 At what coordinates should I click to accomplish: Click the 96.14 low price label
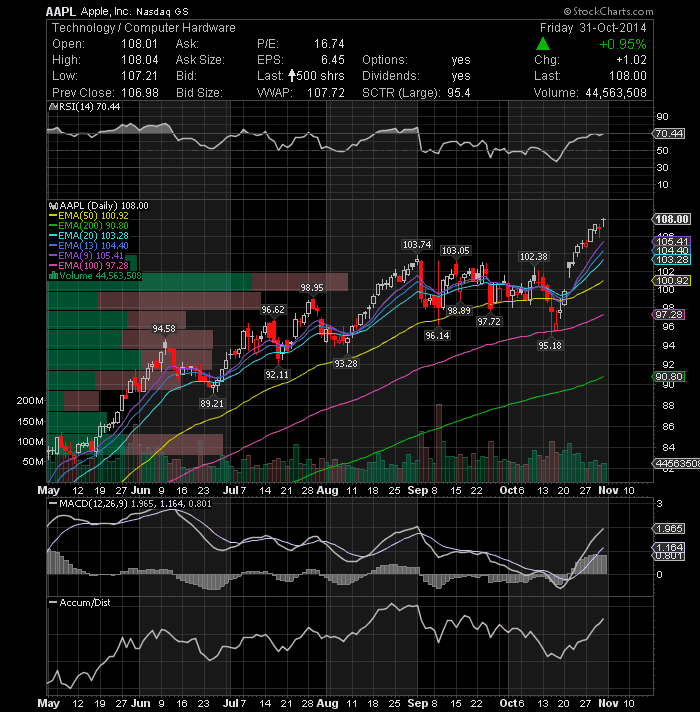coord(437,336)
